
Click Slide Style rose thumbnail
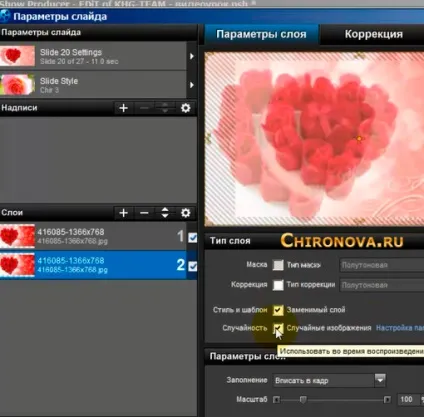[x=17, y=85]
